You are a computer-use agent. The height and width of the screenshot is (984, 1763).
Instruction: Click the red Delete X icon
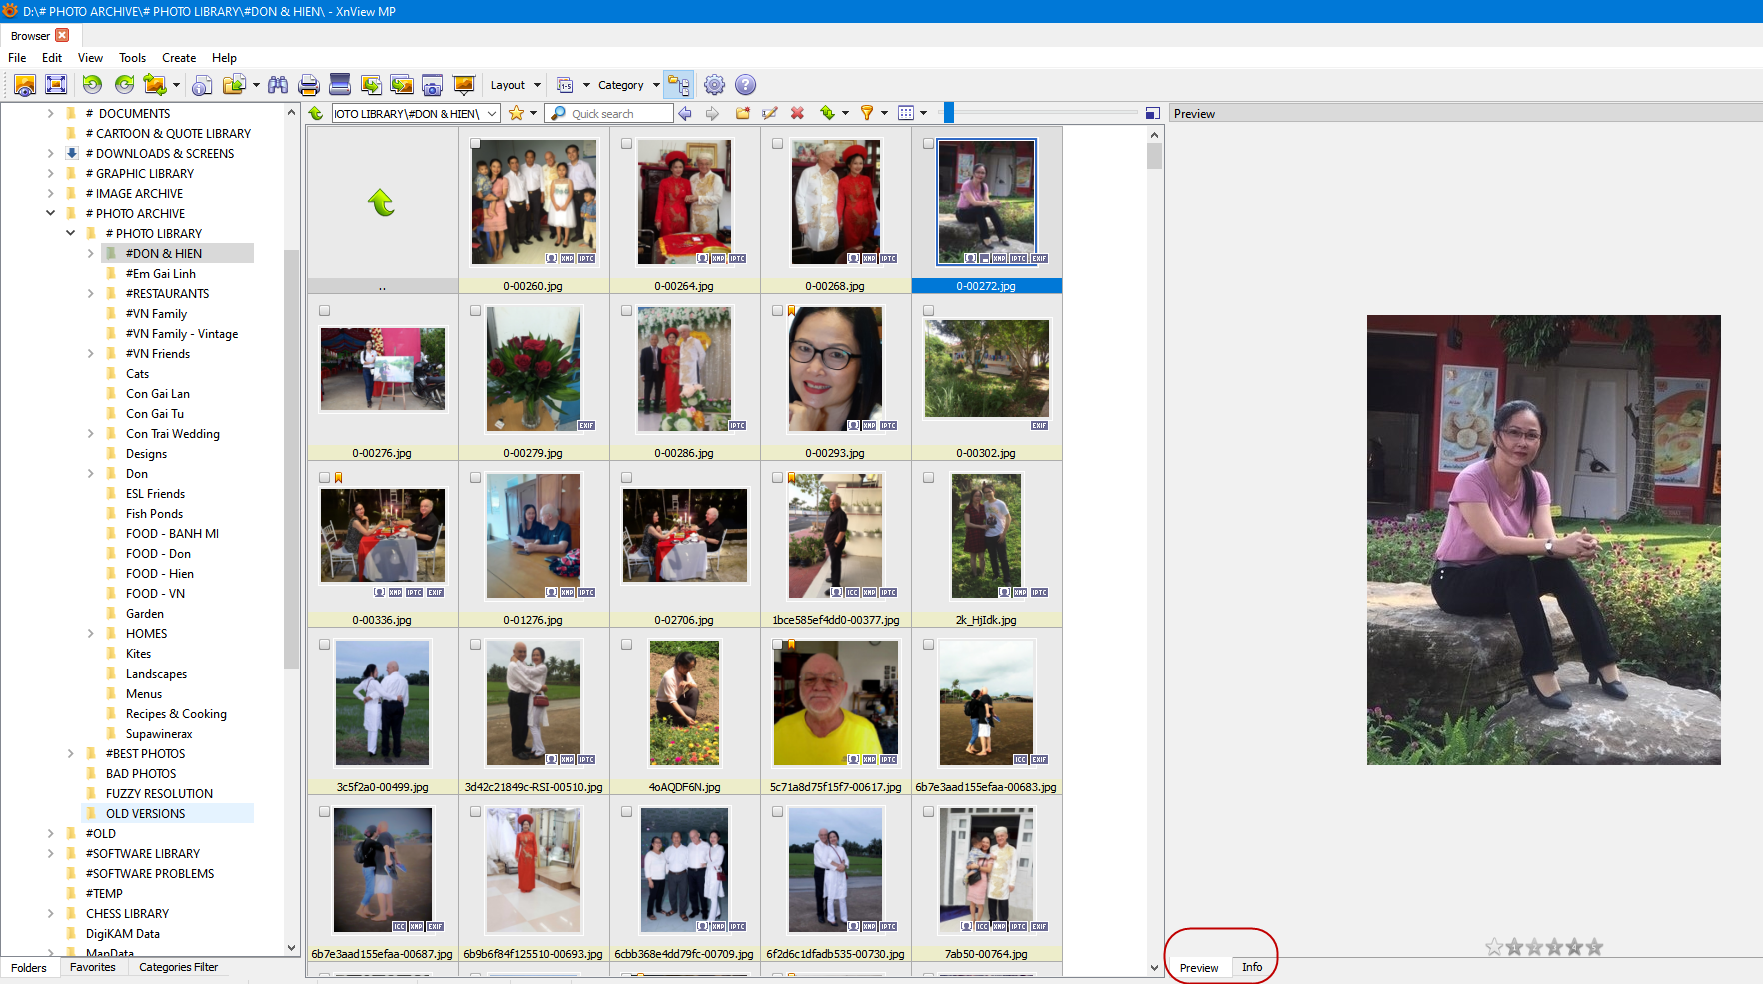pos(797,113)
